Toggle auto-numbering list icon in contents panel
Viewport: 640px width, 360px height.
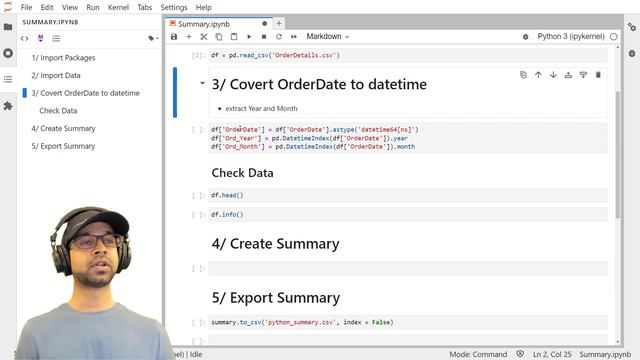click(56, 38)
